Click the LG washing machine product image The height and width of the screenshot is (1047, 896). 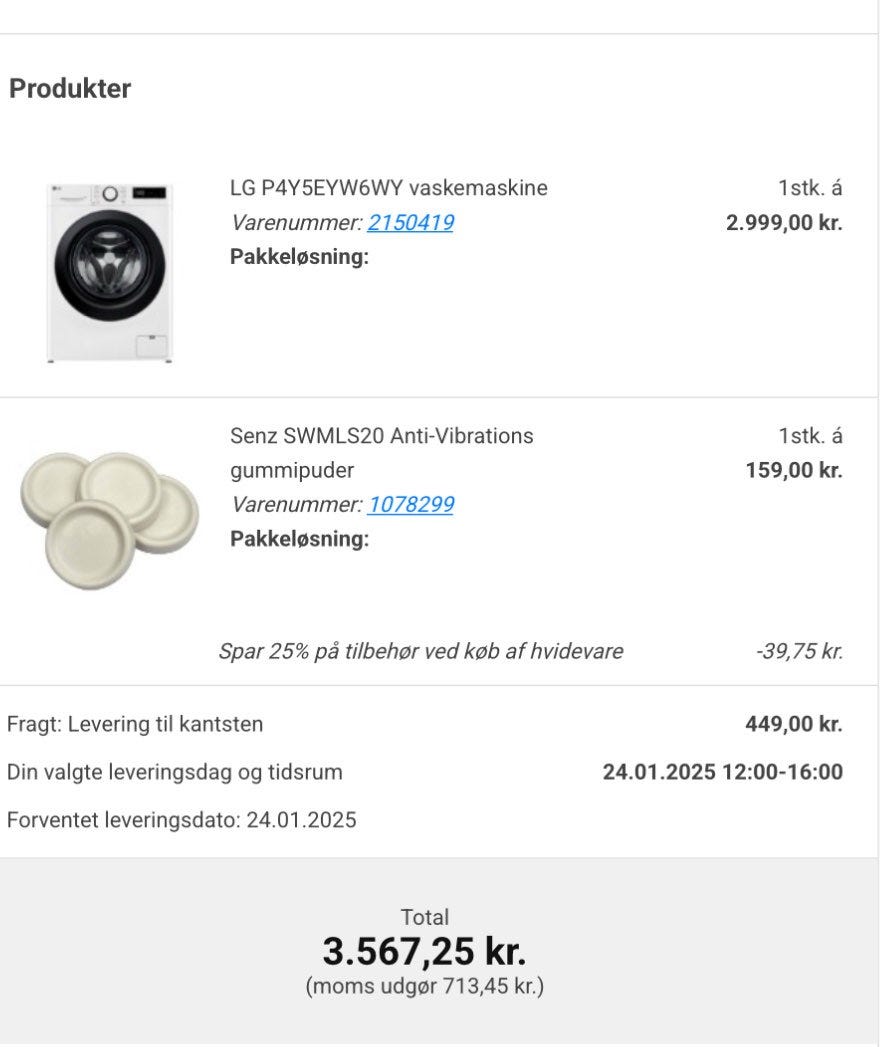(110, 272)
